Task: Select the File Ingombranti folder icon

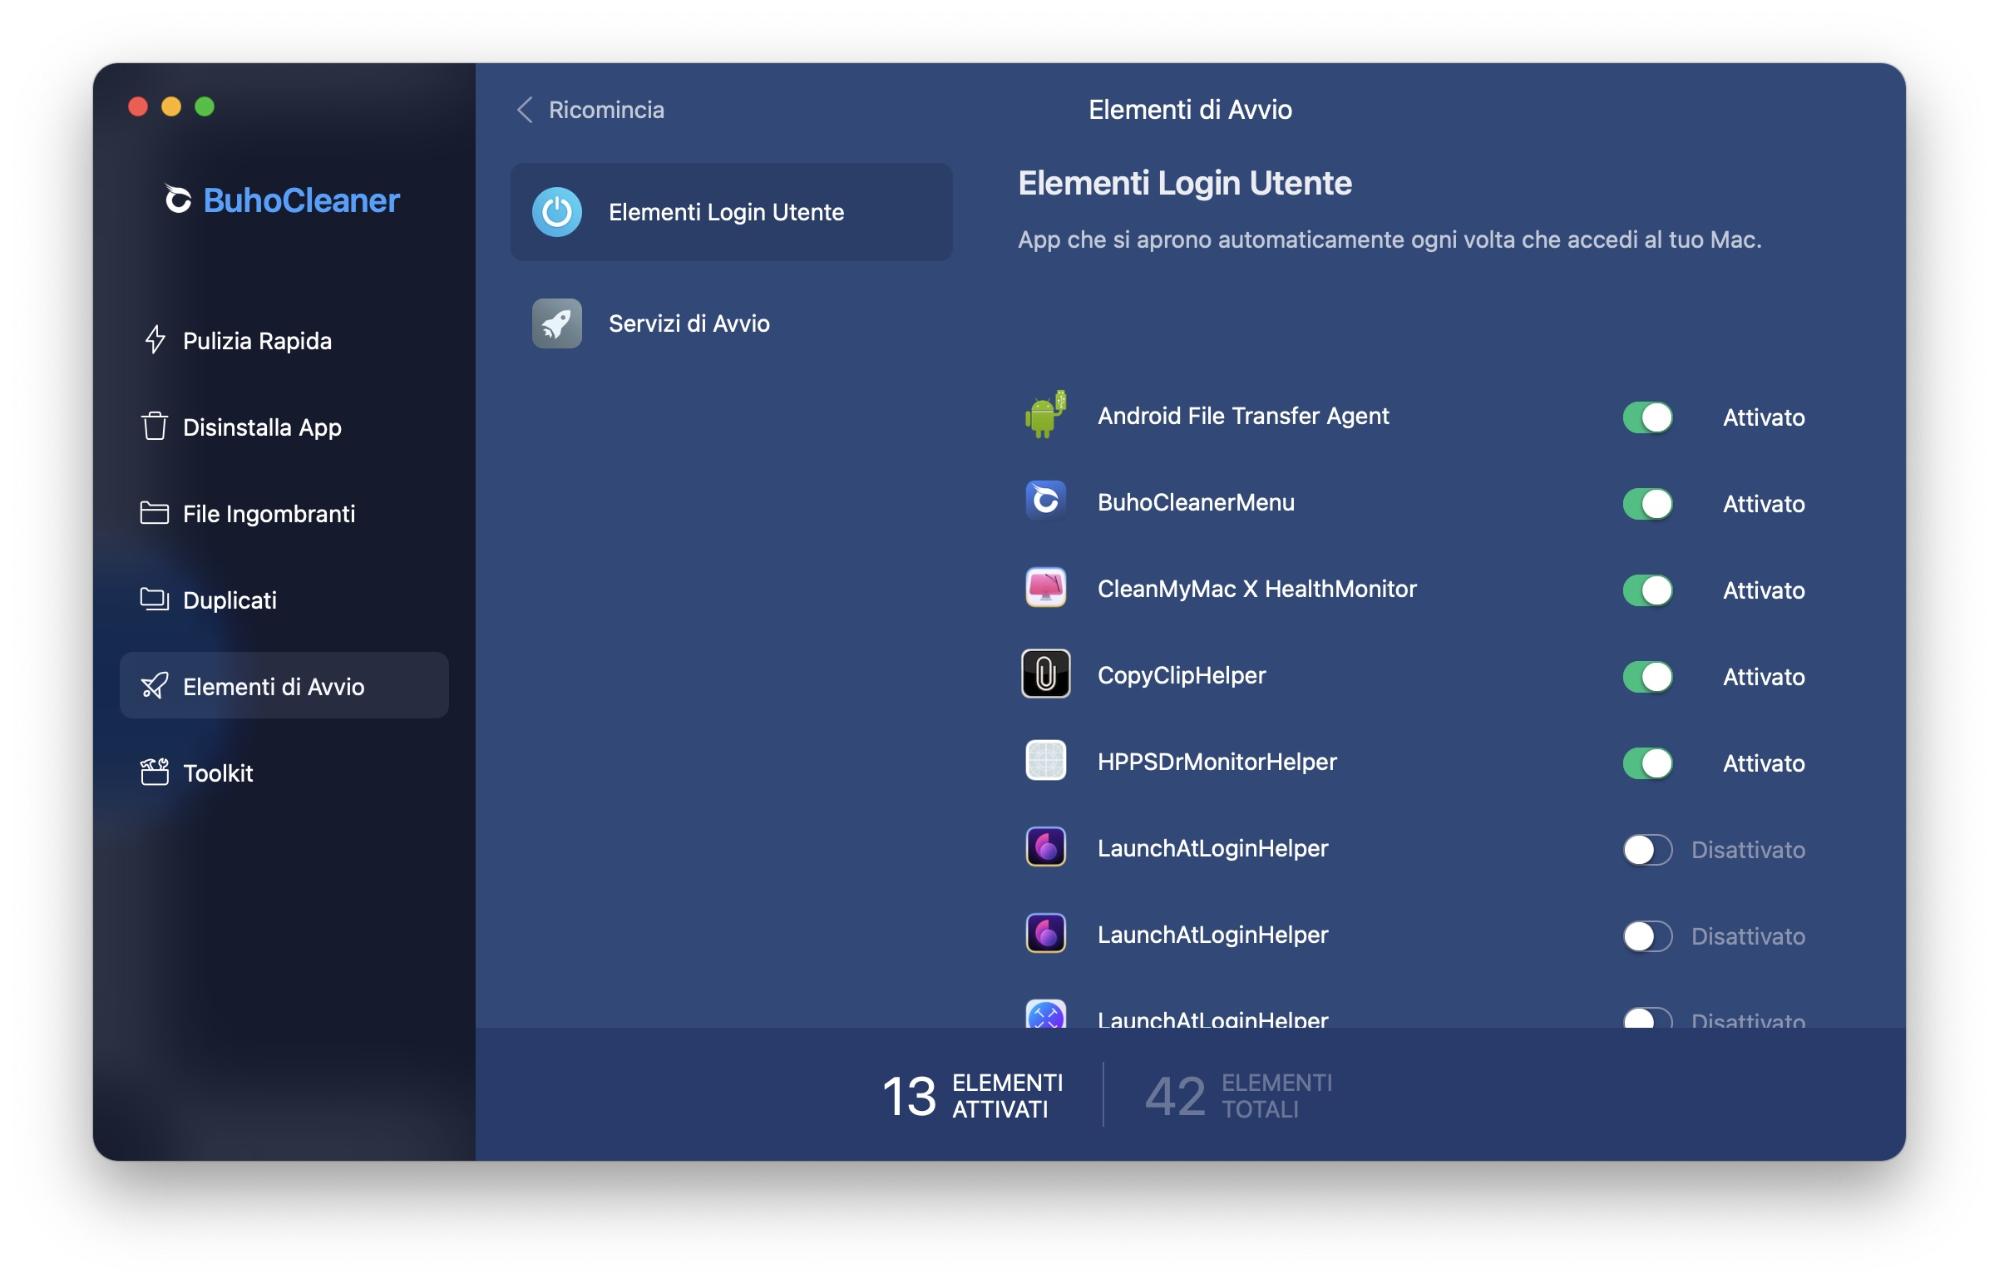Action: [154, 513]
